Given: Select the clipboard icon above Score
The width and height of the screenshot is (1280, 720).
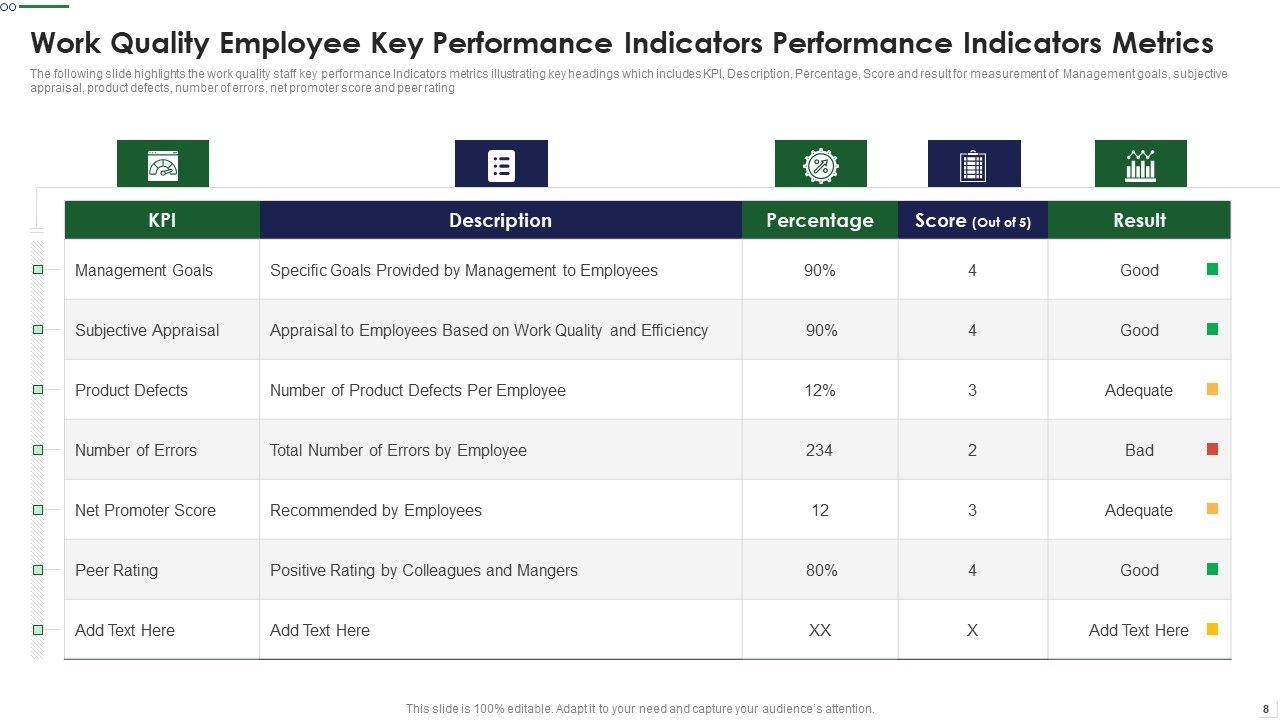Looking at the screenshot, I should point(973,165).
